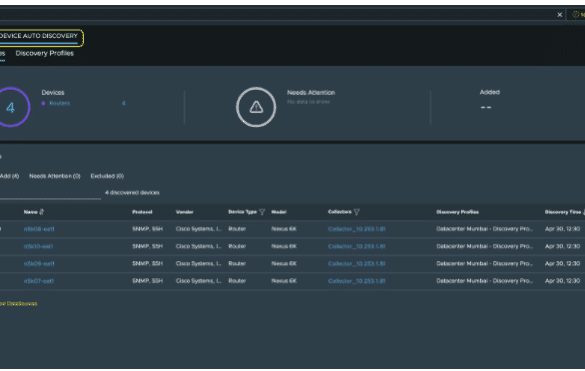Image resolution: width=585 pixels, height=371 pixels.
Task: Click the Discovery Time column header
Action: pyautogui.click(x=563, y=212)
